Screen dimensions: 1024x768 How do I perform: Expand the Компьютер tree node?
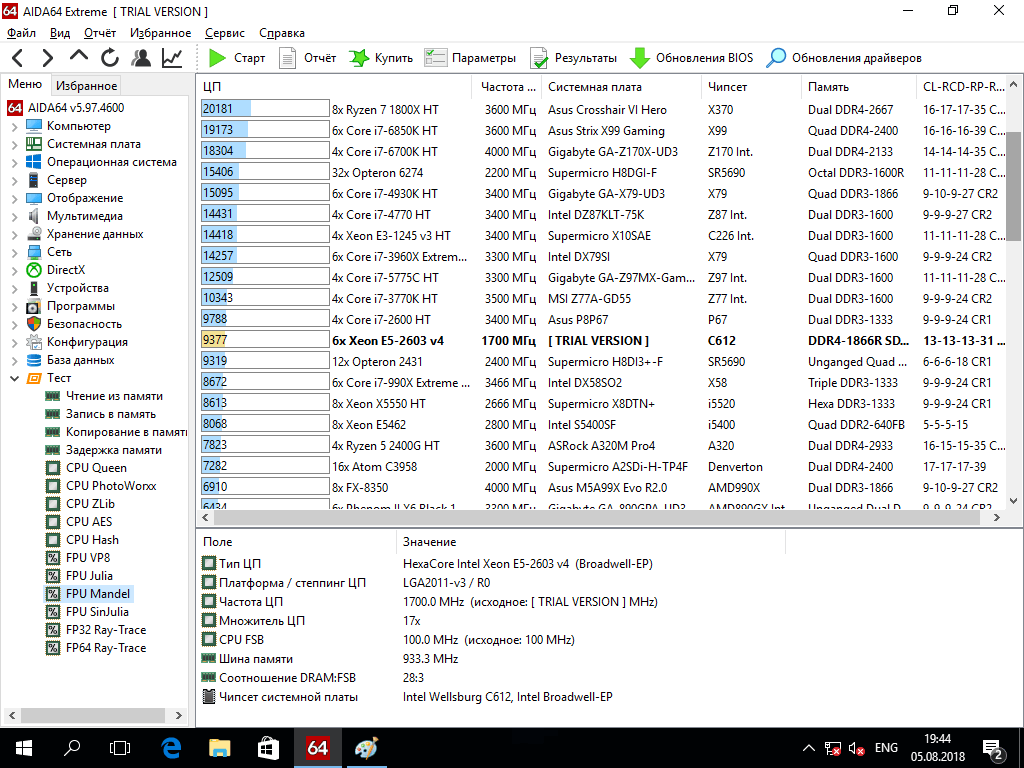14,127
